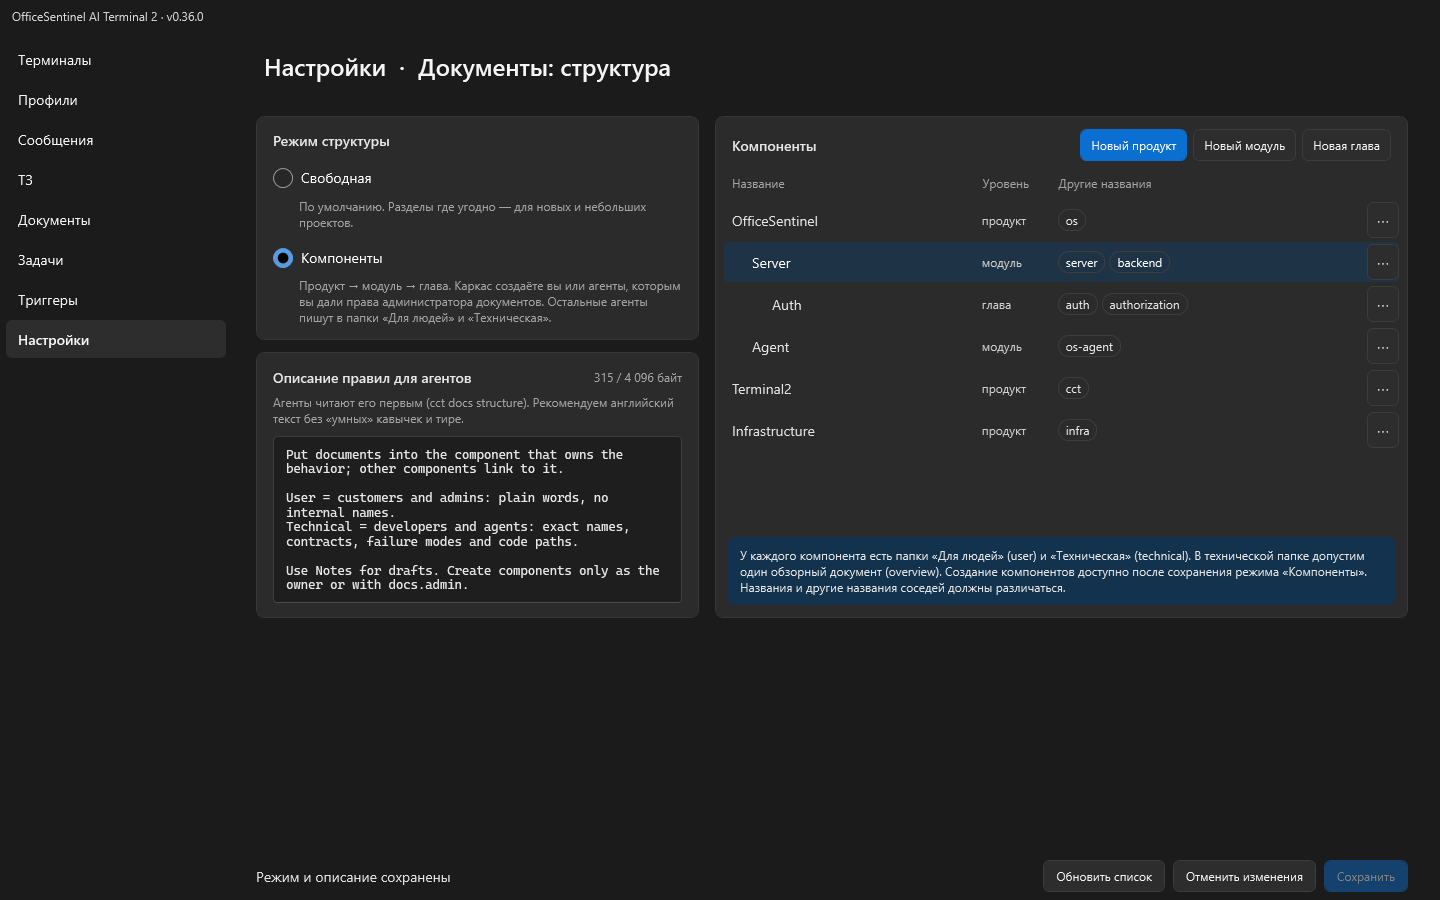Open more options for Server row

(1382, 263)
